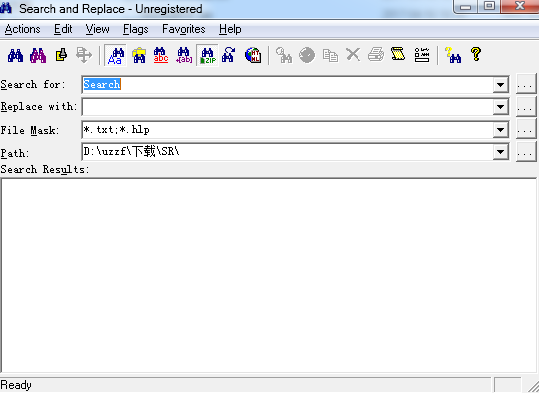539x393 pixels.
Task: Expand the Path dropdown list
Action: coord(500,152)
